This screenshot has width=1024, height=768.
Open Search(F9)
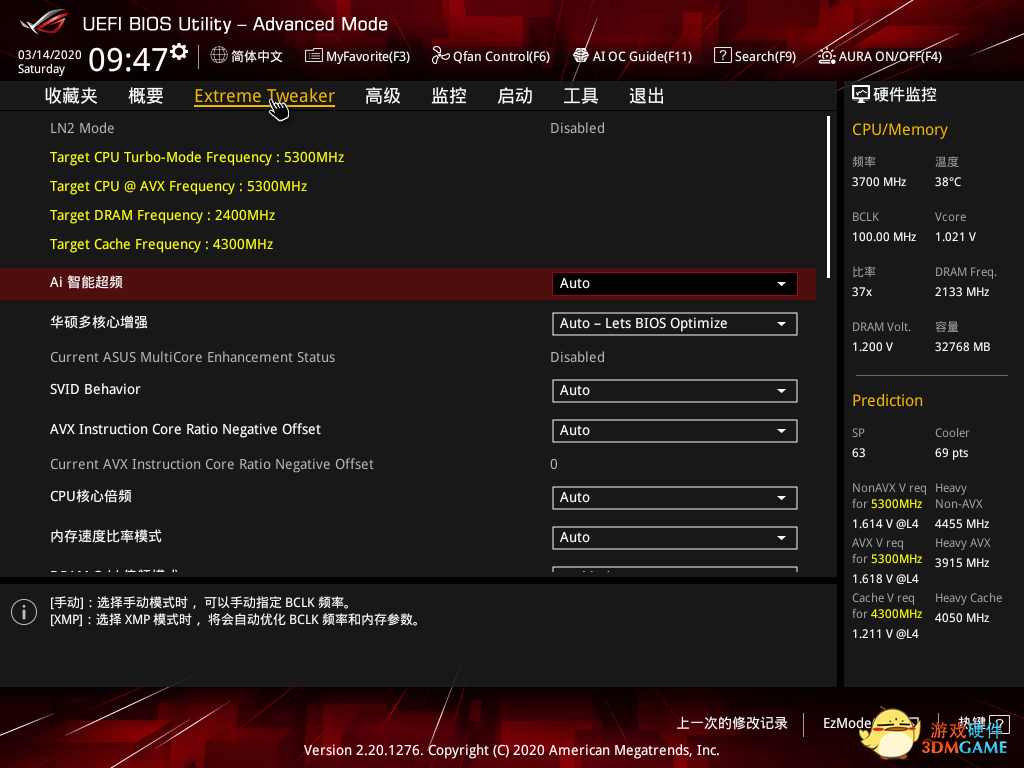point(755,56)
